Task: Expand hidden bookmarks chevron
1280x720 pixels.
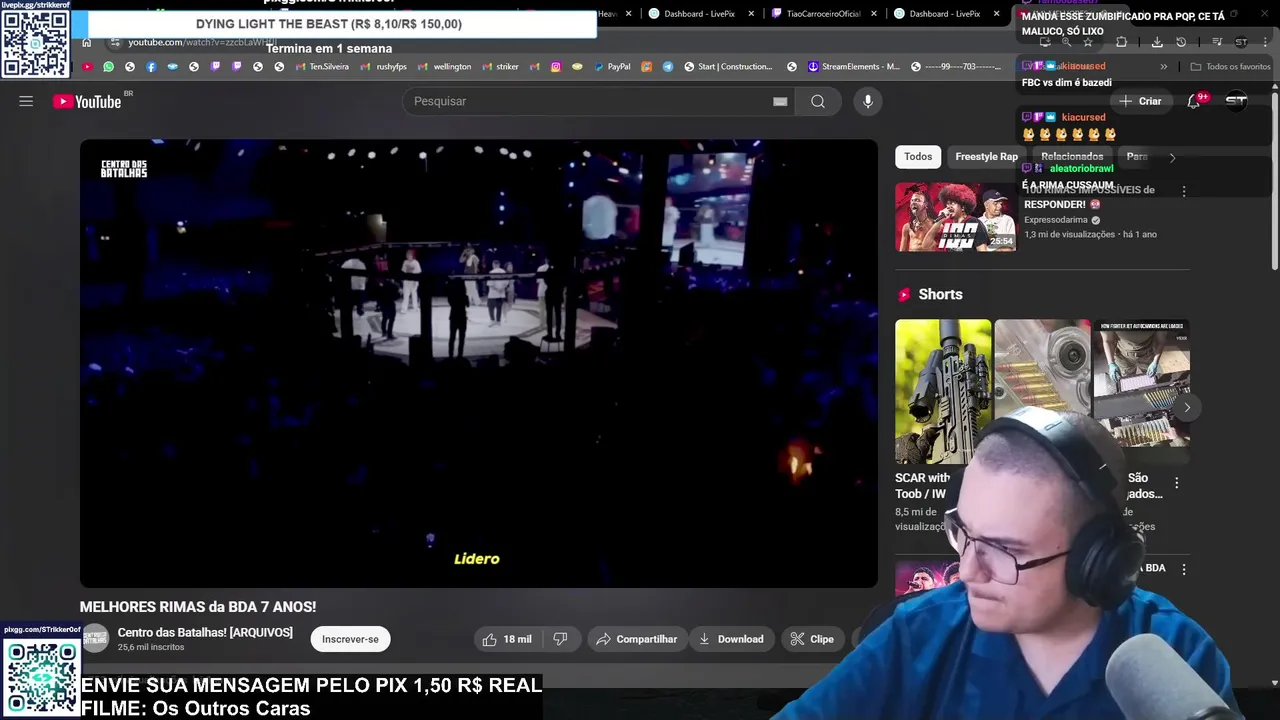Action: click(x=1163, y=67)
